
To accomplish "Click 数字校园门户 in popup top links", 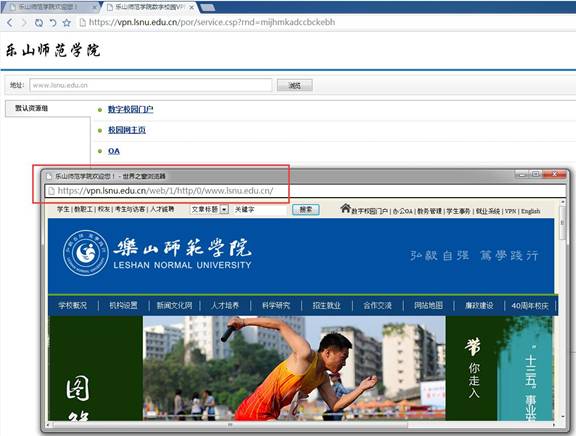I will pos(370,211).
